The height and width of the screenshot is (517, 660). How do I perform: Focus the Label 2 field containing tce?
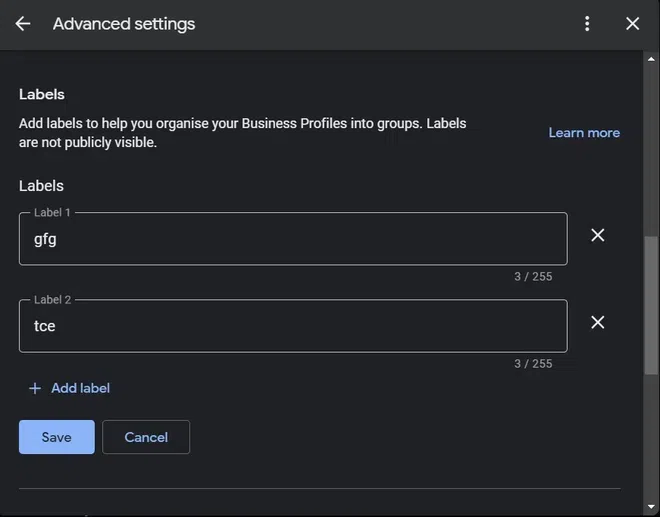(x=293, y=327)
